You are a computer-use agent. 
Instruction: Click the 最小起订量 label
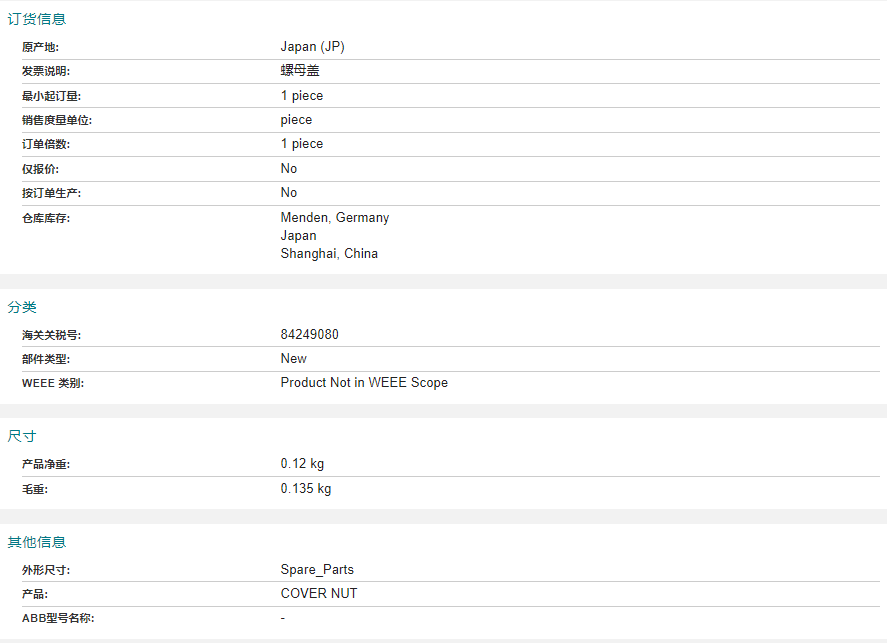(51, 96)
